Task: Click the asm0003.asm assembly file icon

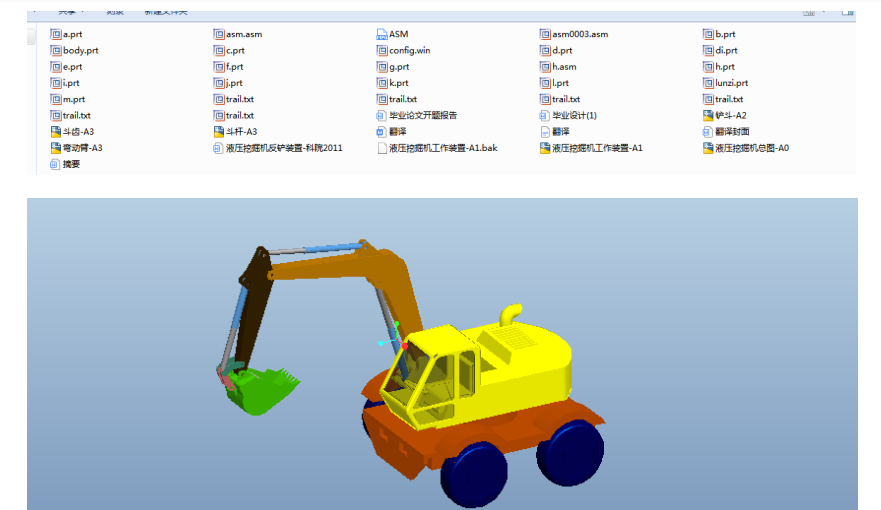Action: tap(545, 34)
